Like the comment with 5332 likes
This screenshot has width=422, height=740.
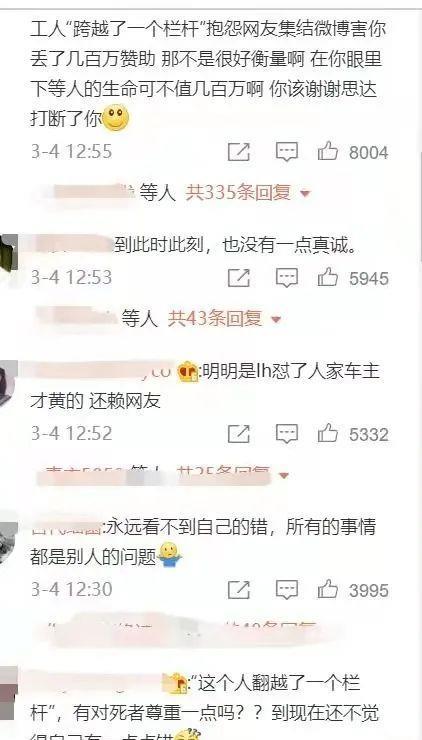[328, 433]
